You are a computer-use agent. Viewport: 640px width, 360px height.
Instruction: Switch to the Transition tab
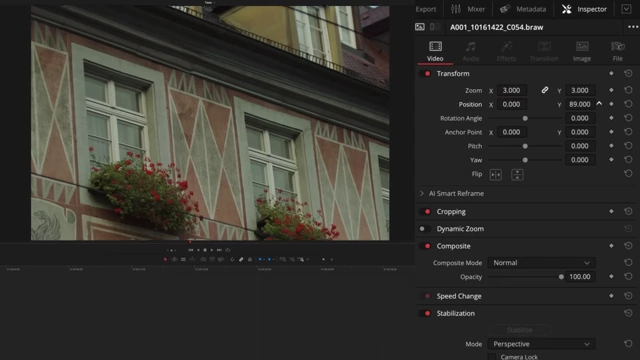pos(544,51)
